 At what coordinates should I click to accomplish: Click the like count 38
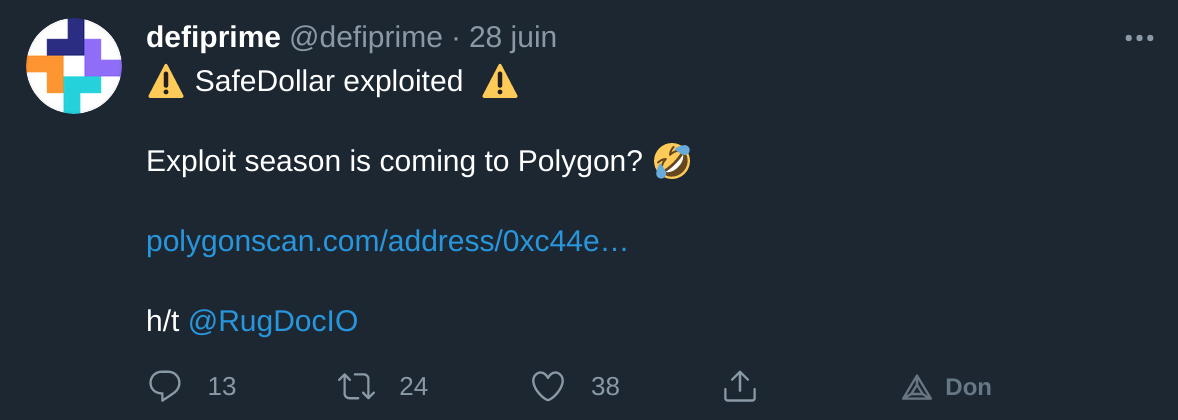pyautogui.click(x=605, y=386)
